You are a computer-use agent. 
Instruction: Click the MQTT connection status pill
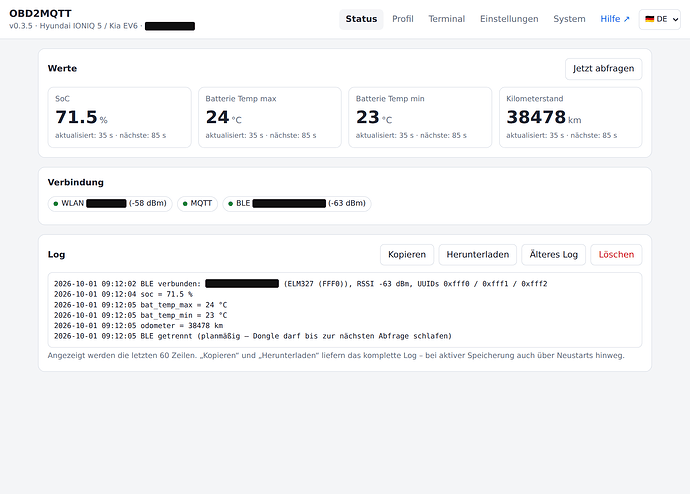pos(197,203)
